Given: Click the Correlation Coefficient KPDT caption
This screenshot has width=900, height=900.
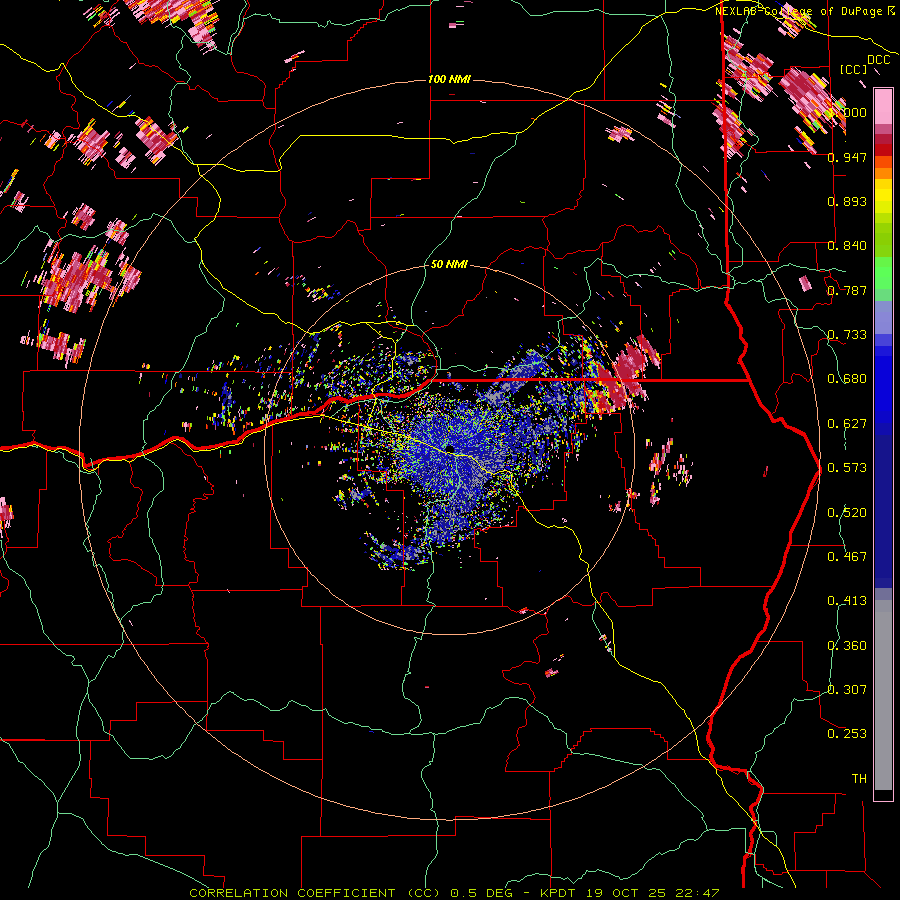Looking at the screenshot, I should 454,893.
